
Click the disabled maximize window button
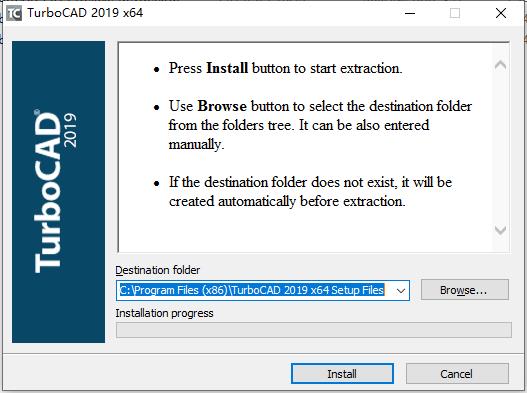[x=455, y=13]
